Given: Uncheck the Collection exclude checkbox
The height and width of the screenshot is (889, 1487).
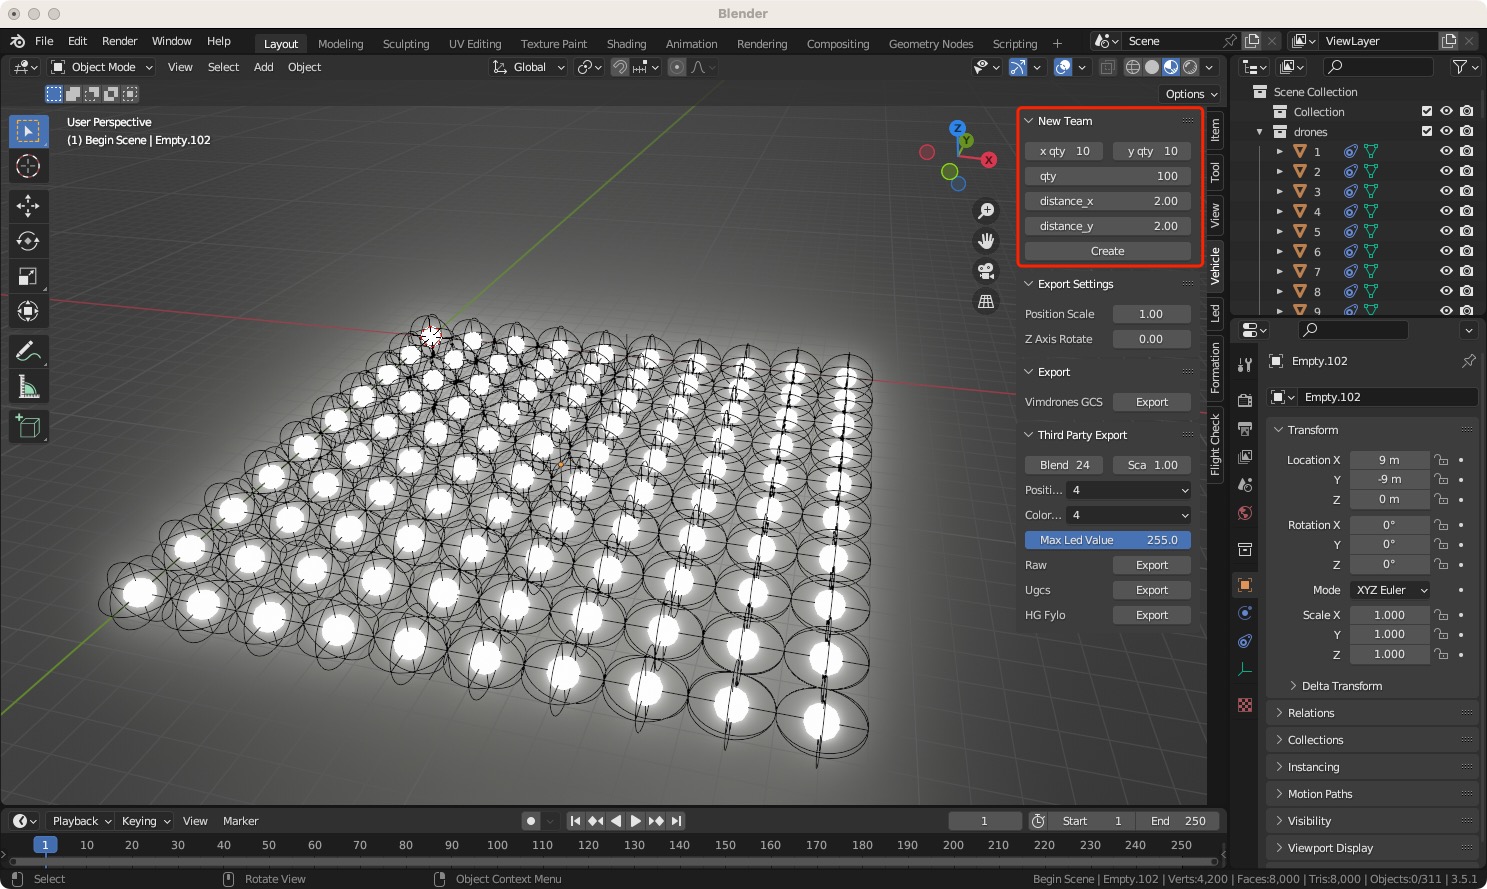Looking at the screenshot, I should point(1427,111).
